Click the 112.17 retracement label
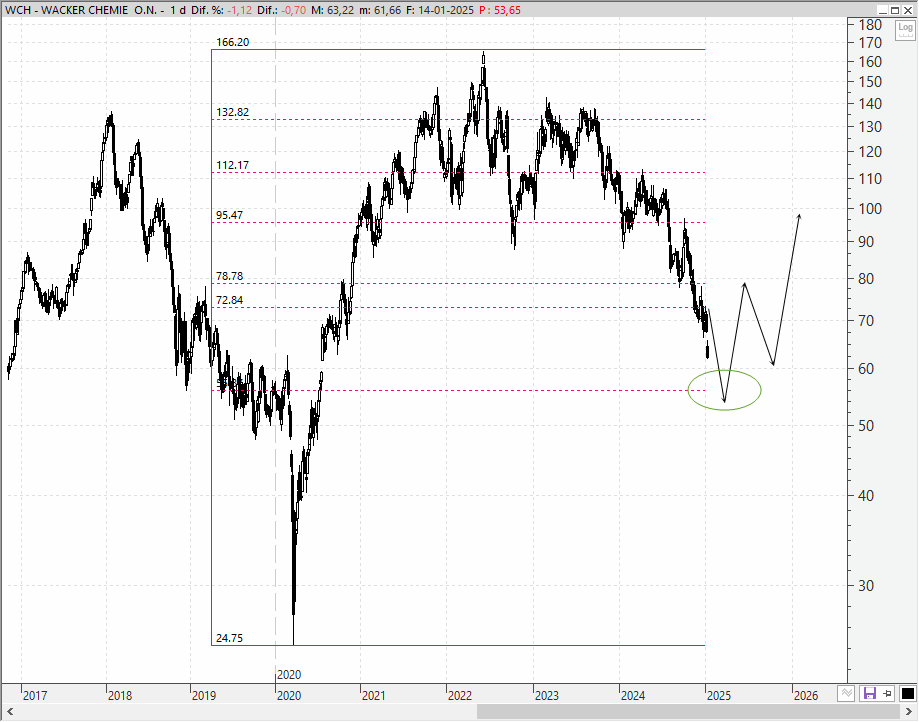 point(233,165)
